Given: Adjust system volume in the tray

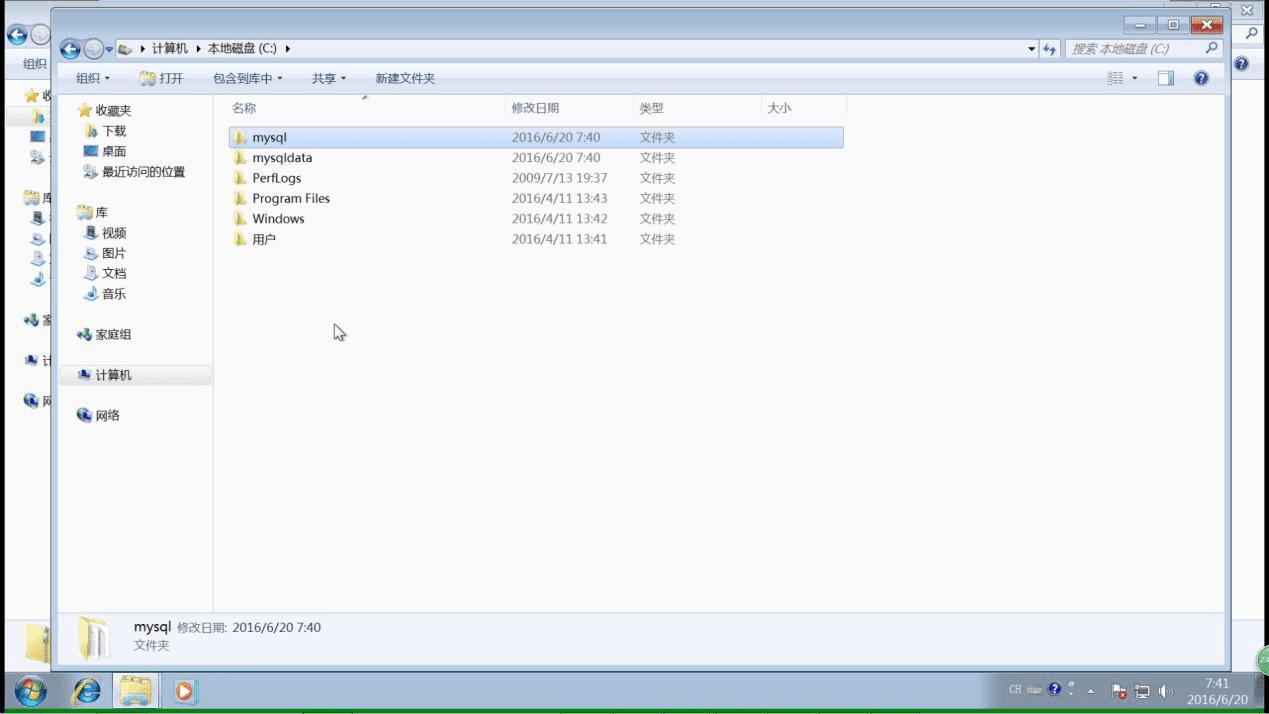Looking at the screenshot, I should [1165, 689].
